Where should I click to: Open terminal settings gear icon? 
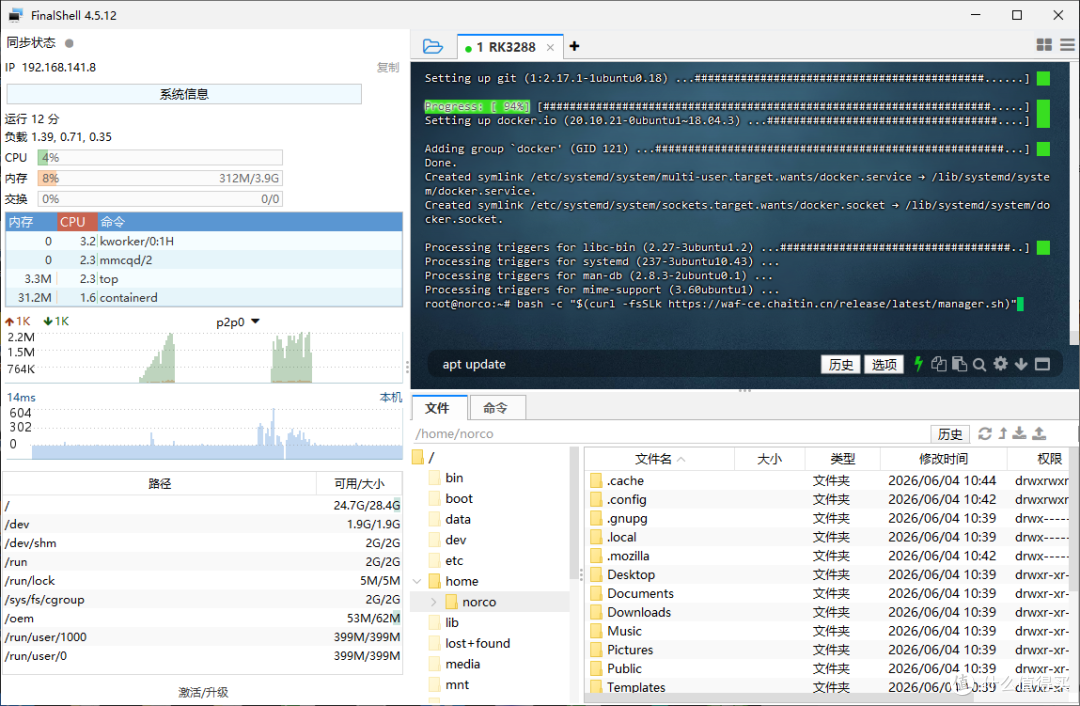point(1001,364)
